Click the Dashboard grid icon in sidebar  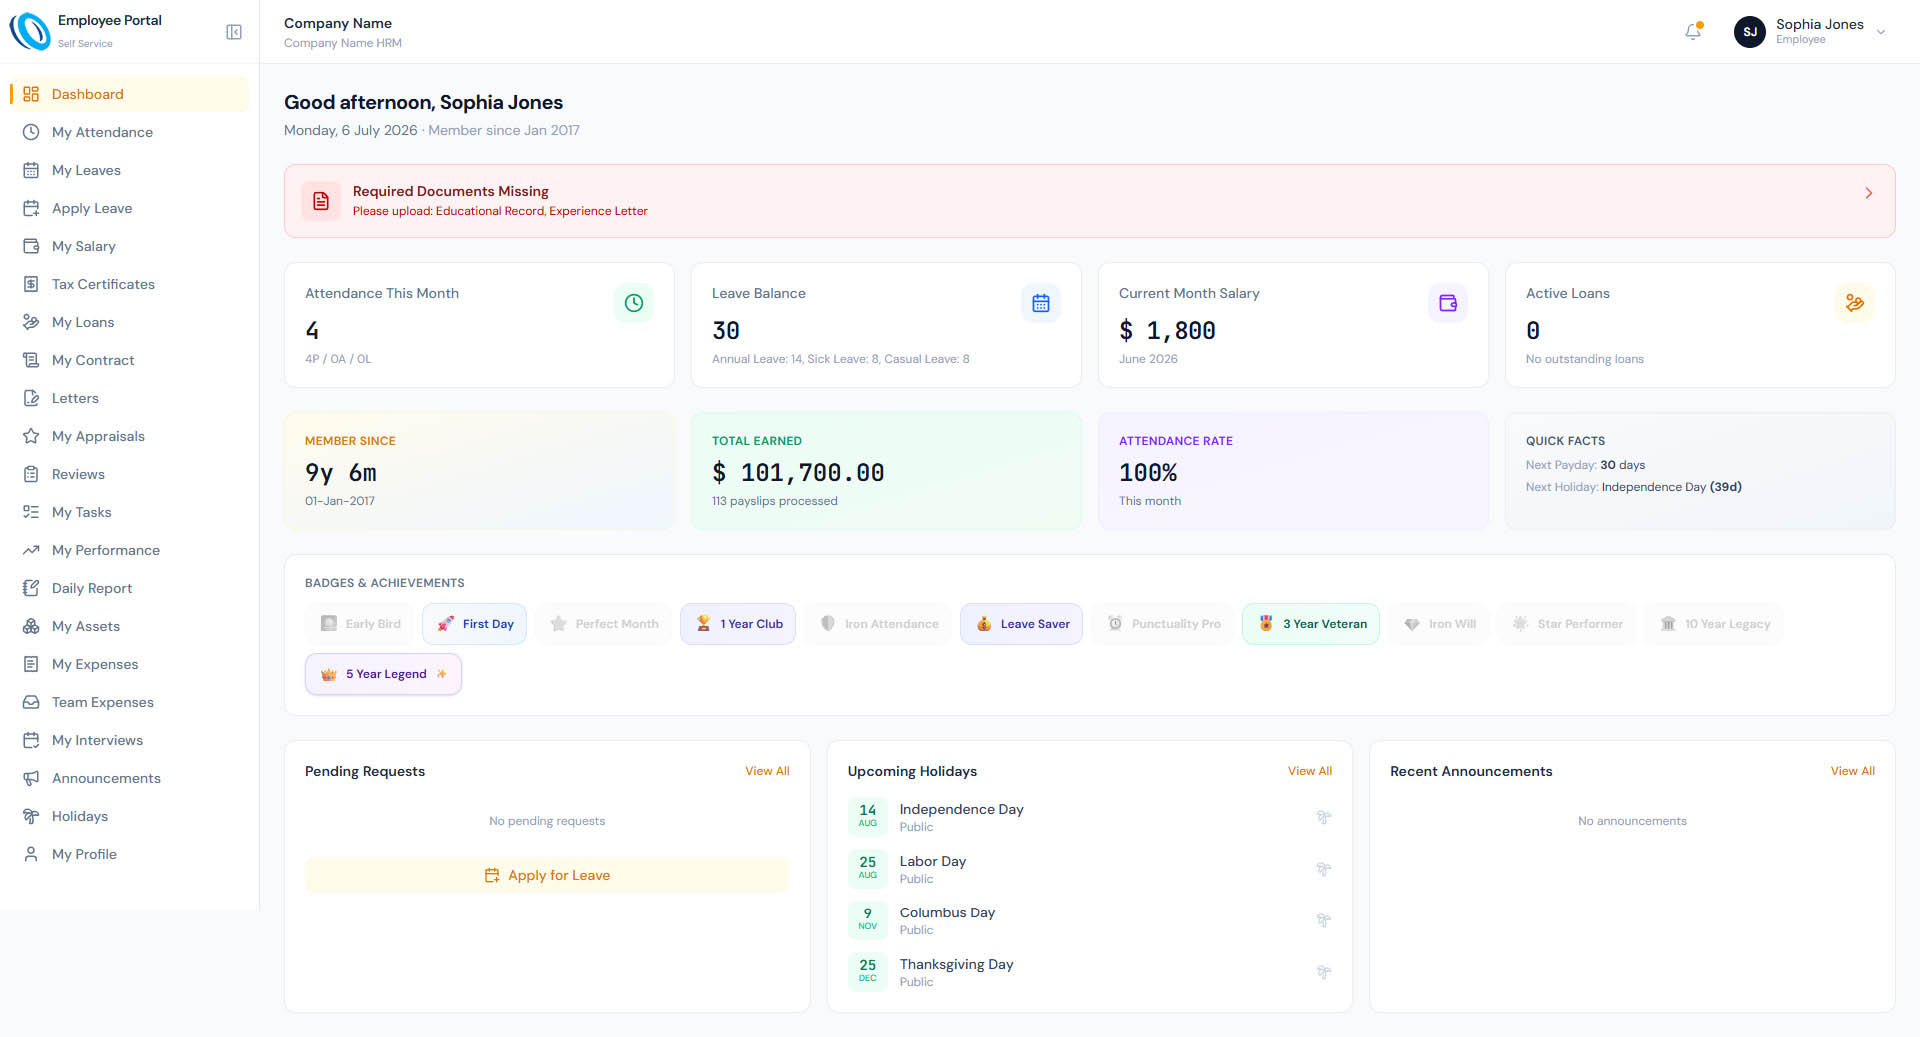(x=31, y=94)
